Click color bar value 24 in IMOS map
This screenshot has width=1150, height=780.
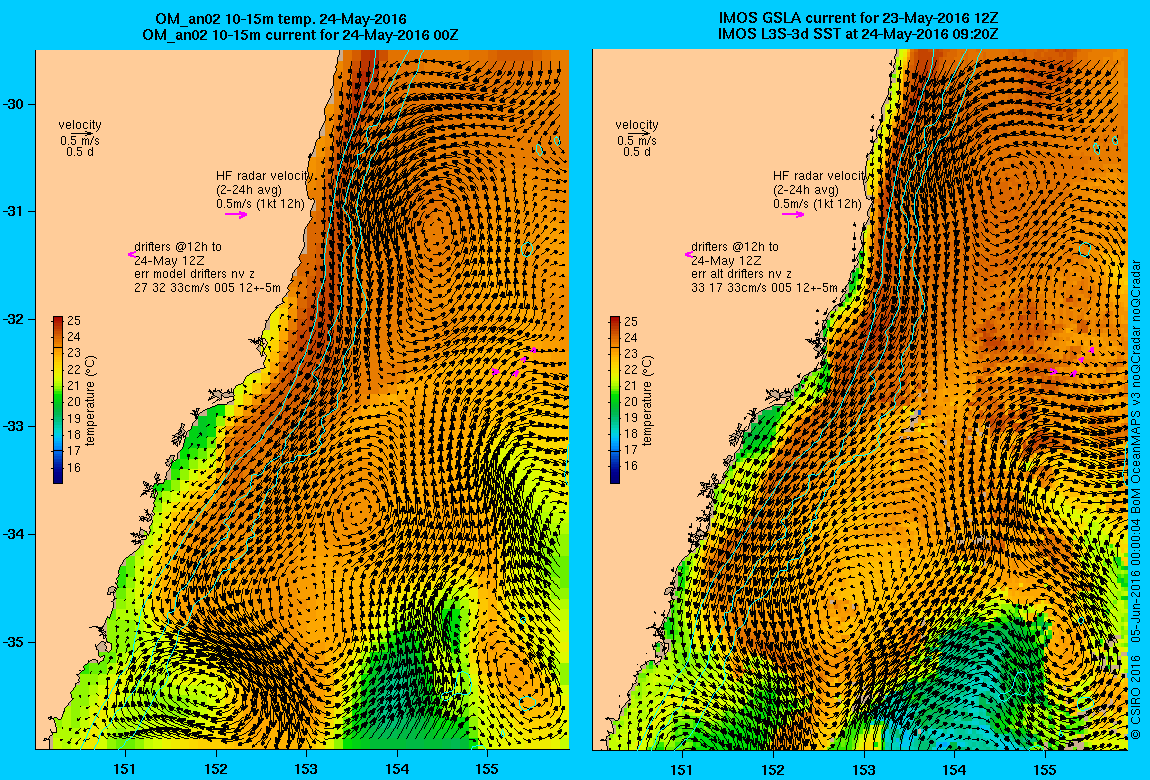click(631, 338)
